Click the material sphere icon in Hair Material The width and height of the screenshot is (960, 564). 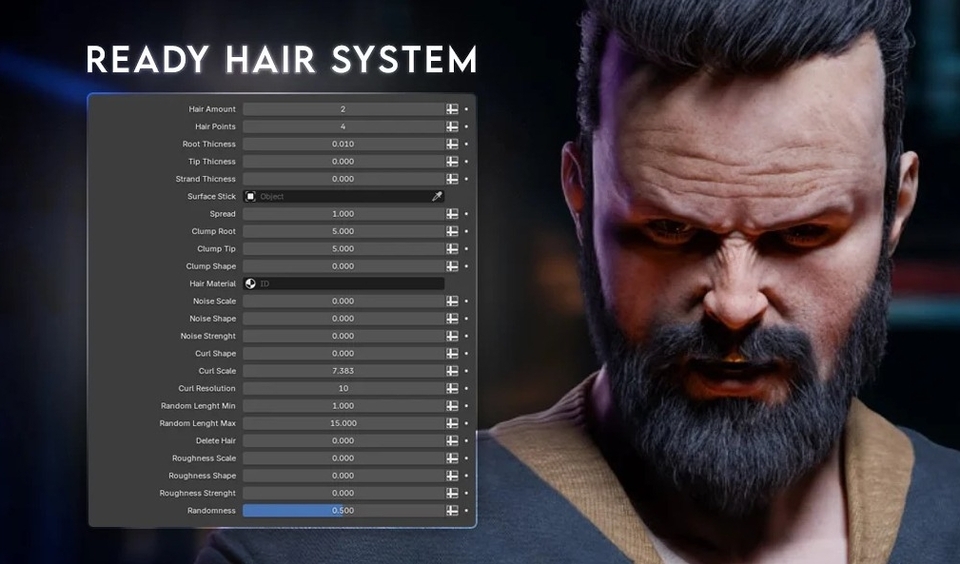click(x=250, y=284)
